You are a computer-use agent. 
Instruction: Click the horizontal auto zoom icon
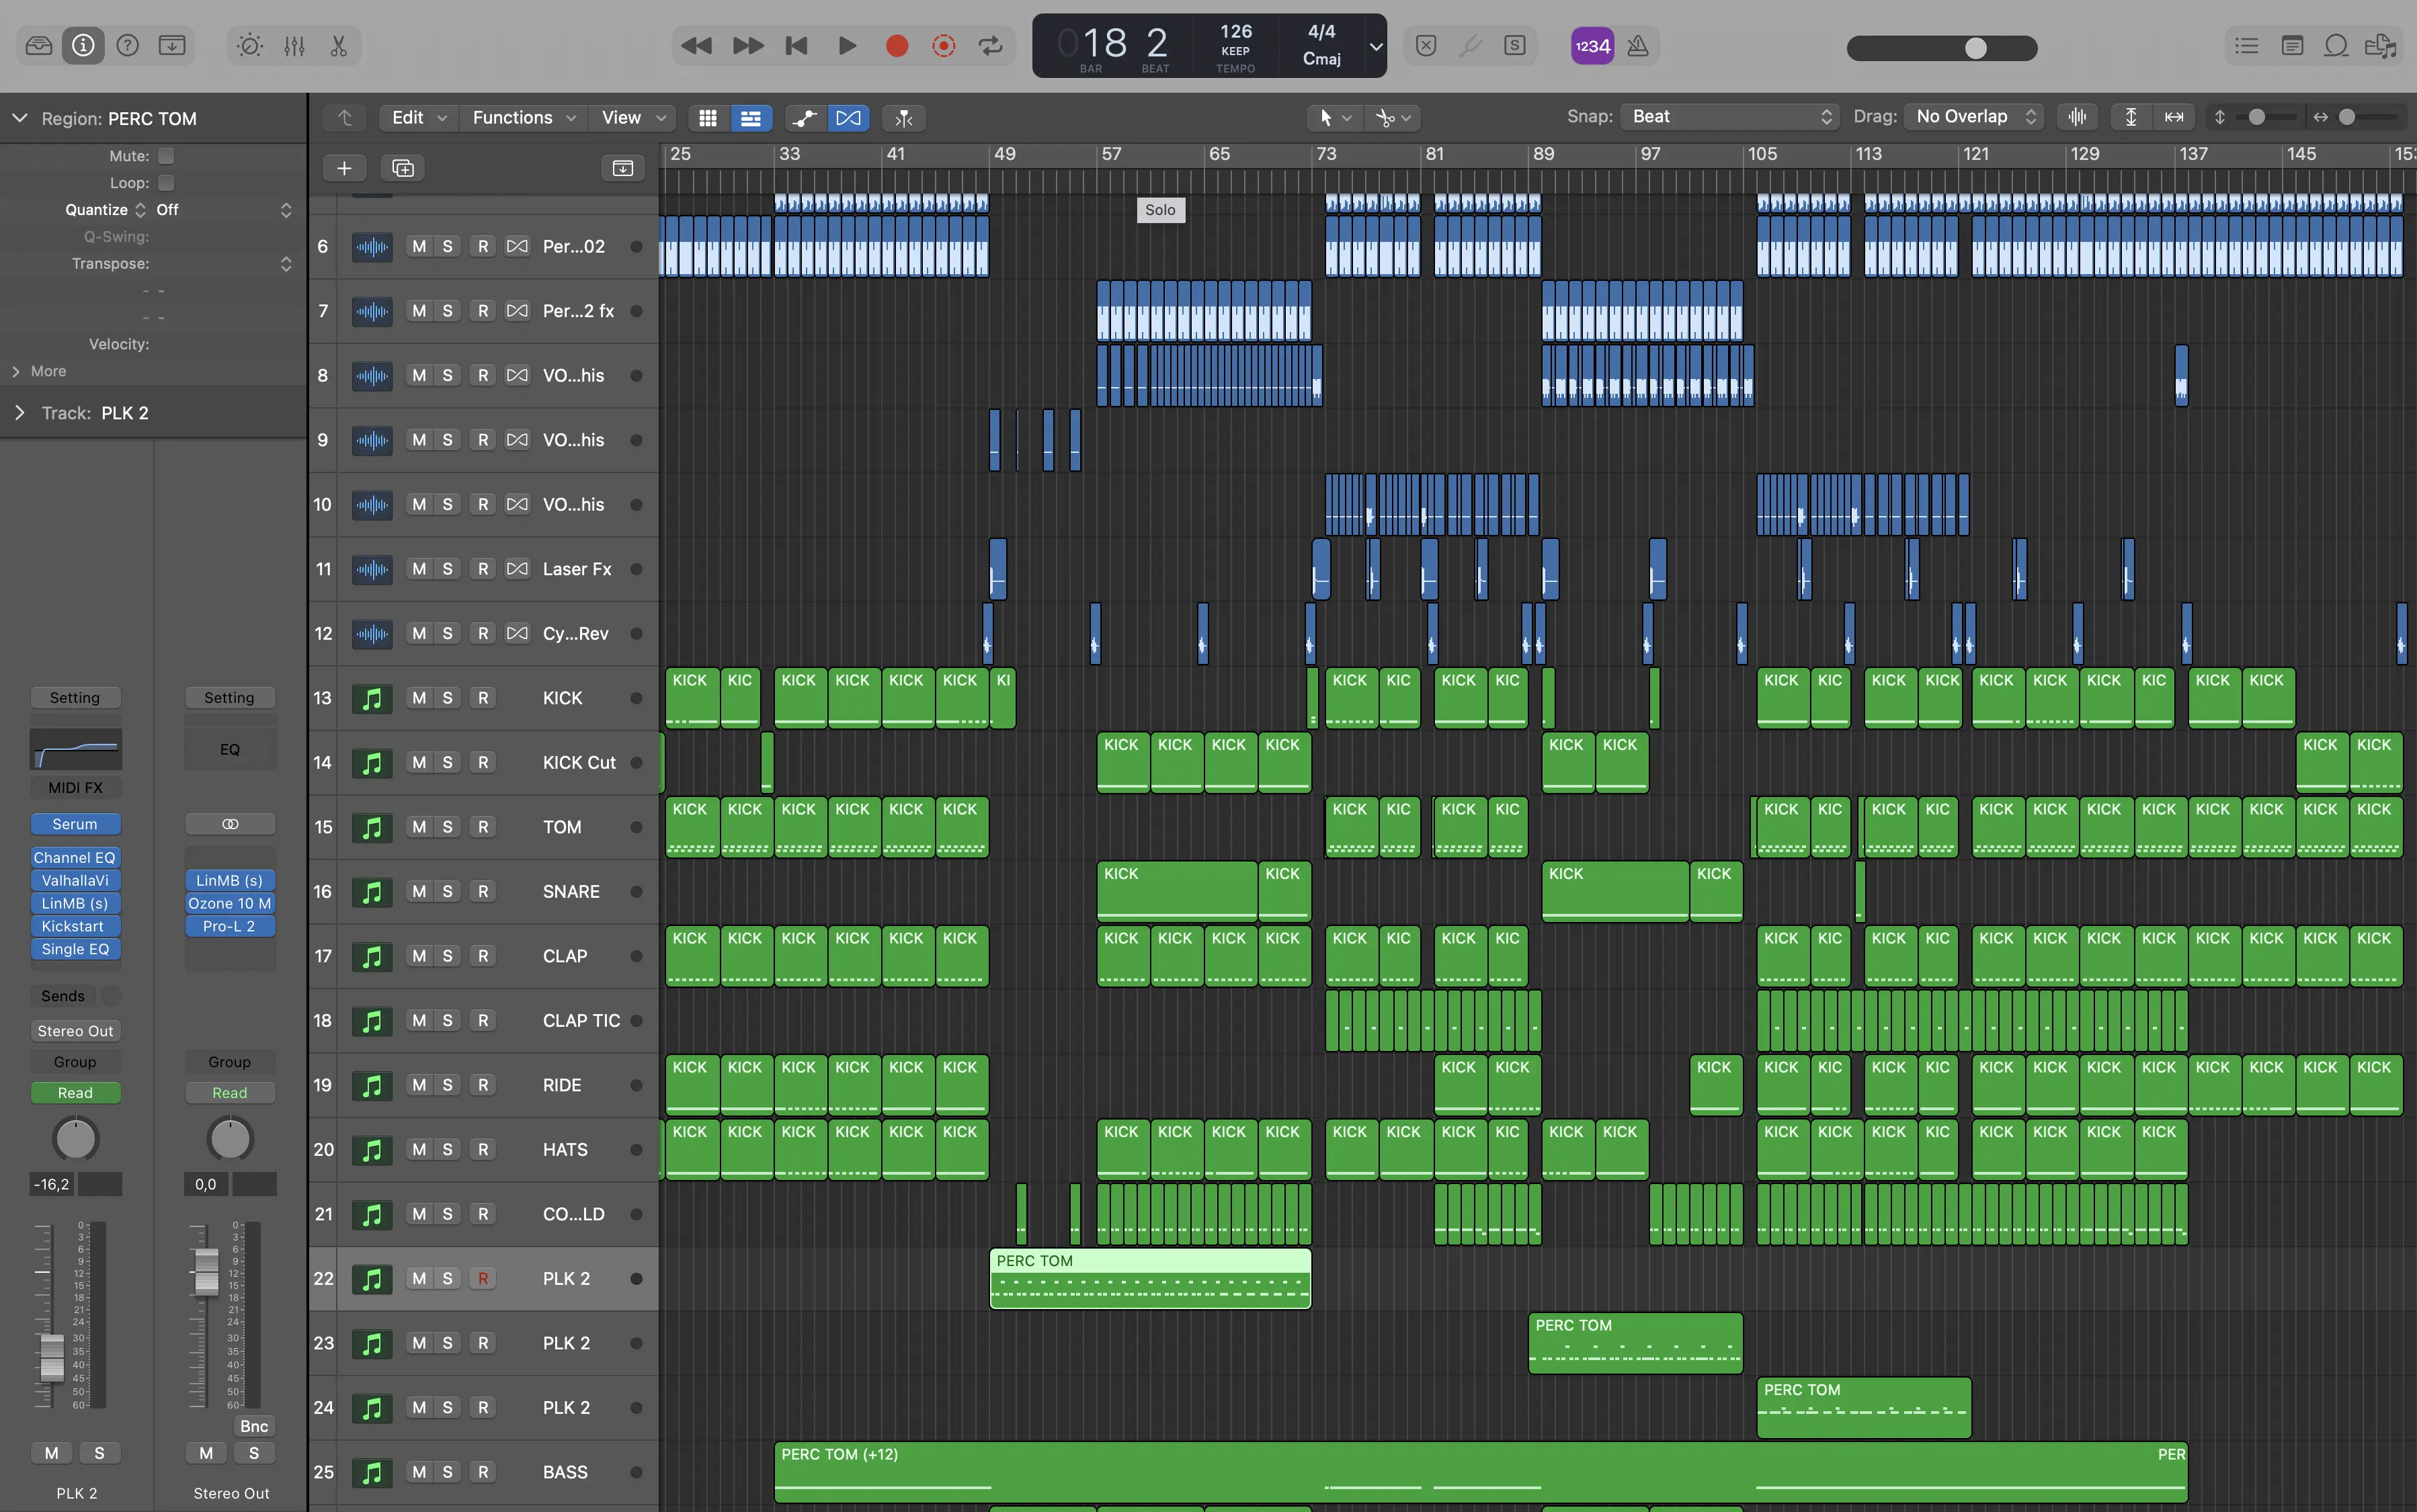2174,117
